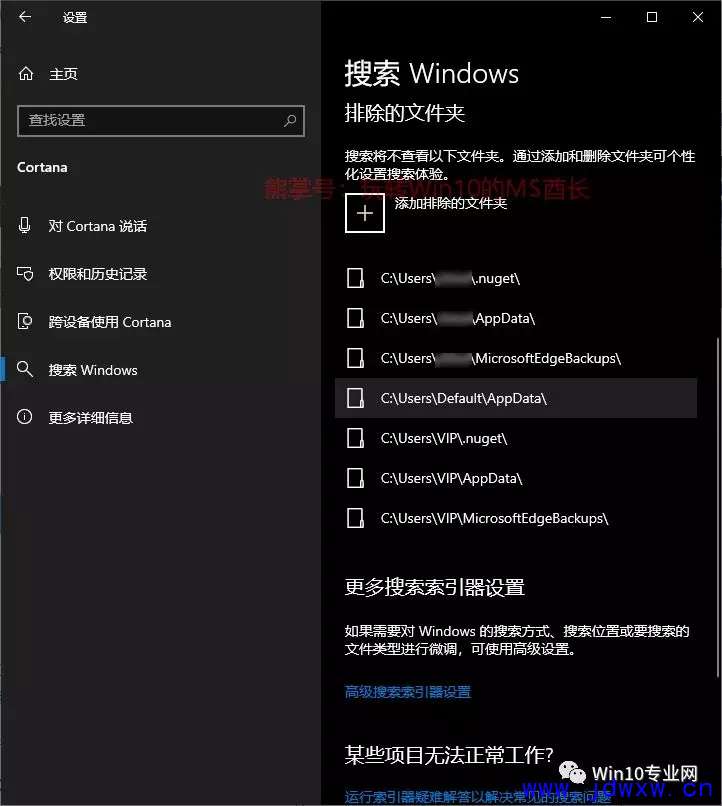Open 高级搜索索引器设置 link

tap(408, 692)
